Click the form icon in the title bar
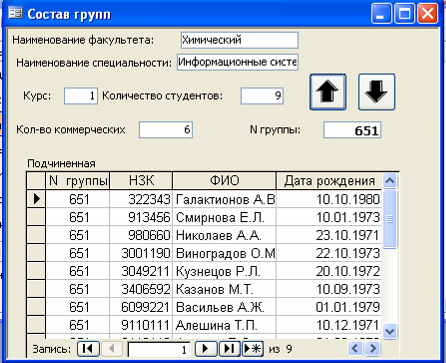 [15, 14]
